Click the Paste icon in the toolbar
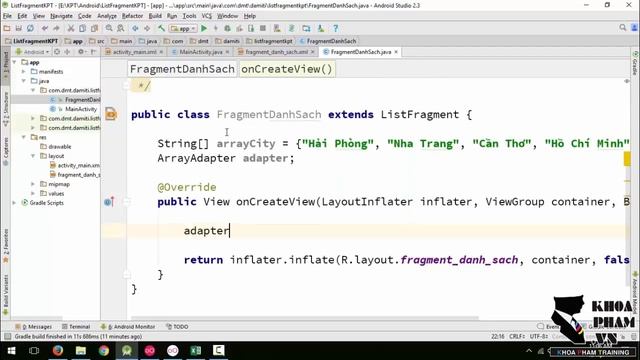This screenshot has width=640, height=360. pos(94,28)
